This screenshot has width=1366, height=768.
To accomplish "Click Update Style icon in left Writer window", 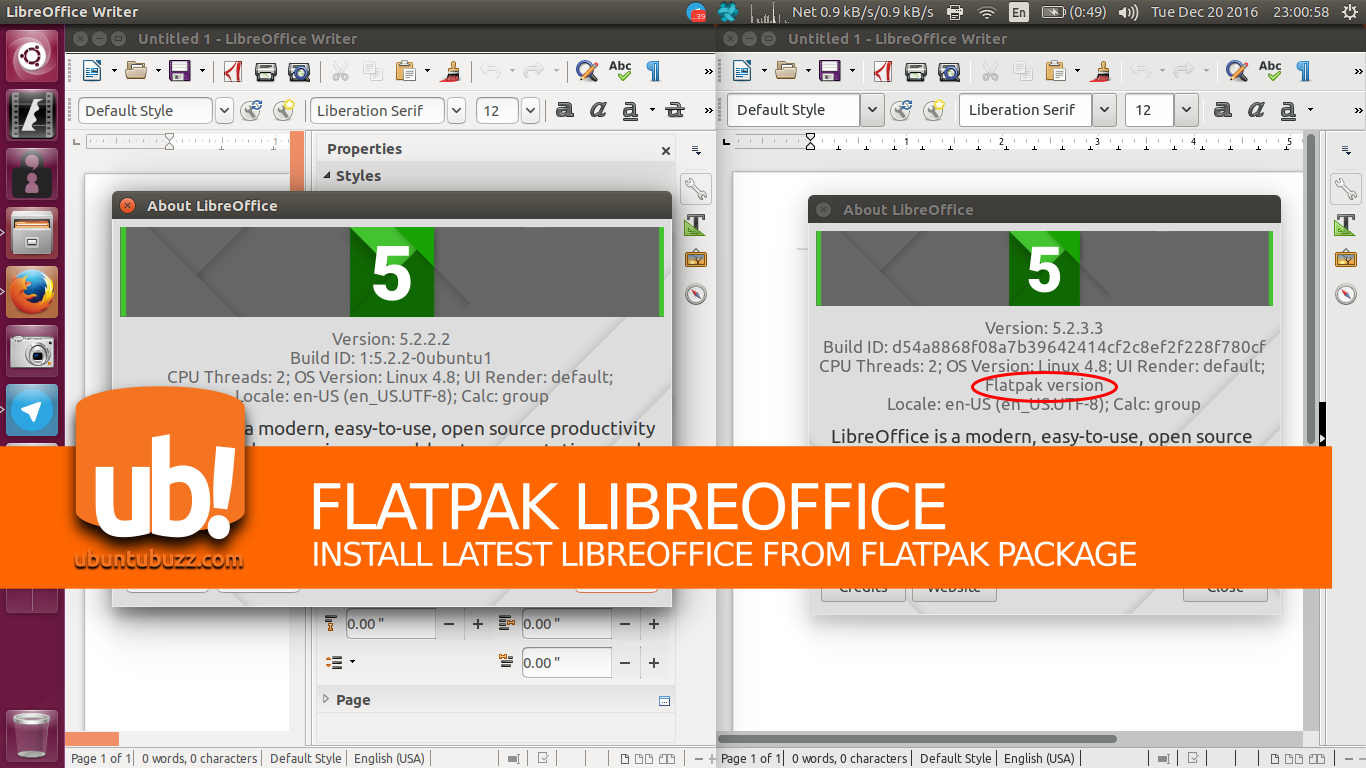I will click(x=252, y=110).
